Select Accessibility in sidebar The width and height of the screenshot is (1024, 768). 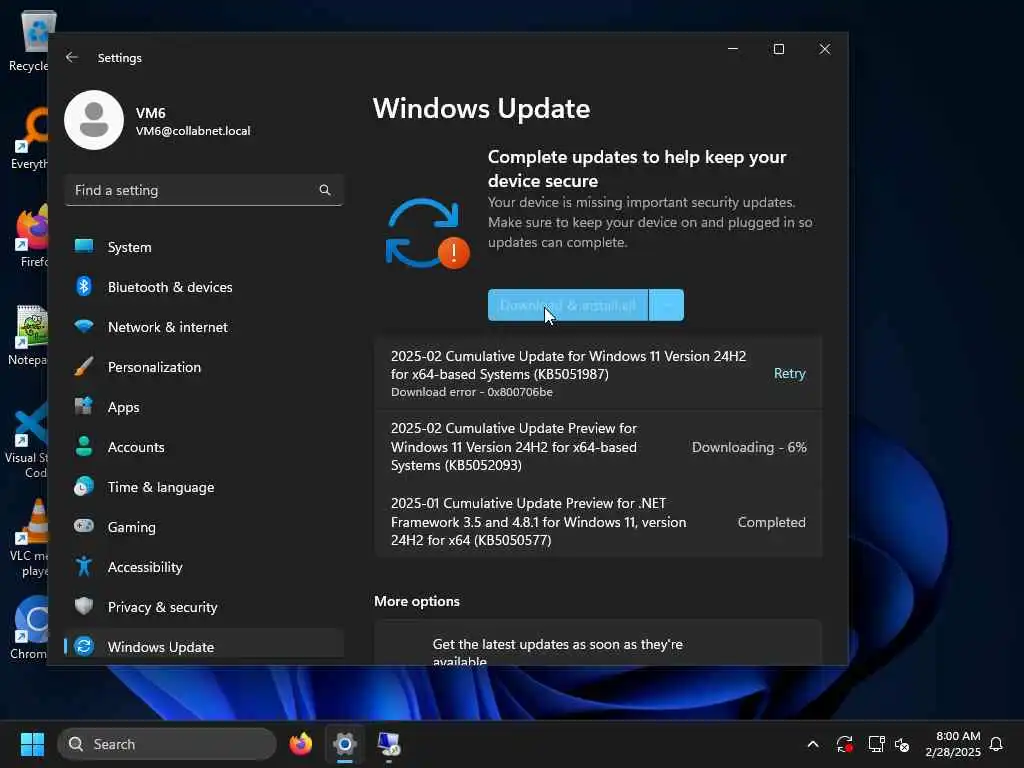tap(204, 567)
